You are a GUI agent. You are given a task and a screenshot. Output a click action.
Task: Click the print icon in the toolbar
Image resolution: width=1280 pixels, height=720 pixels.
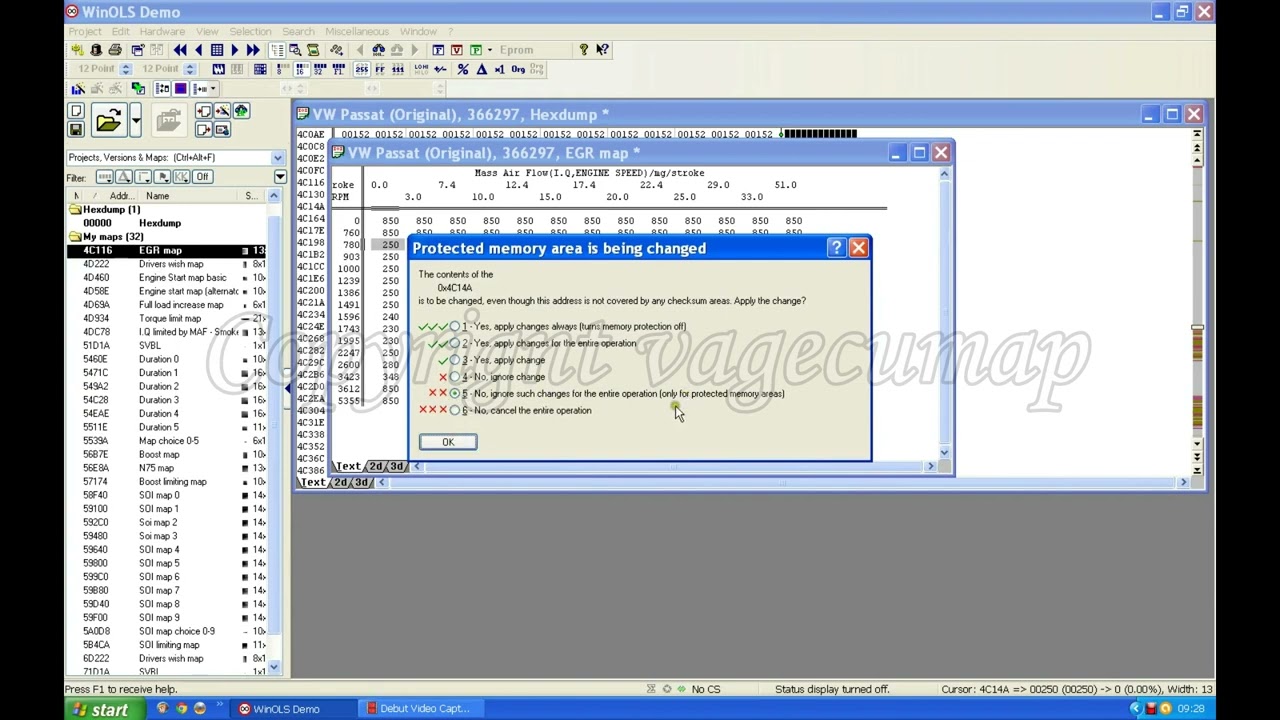[115, 50]
